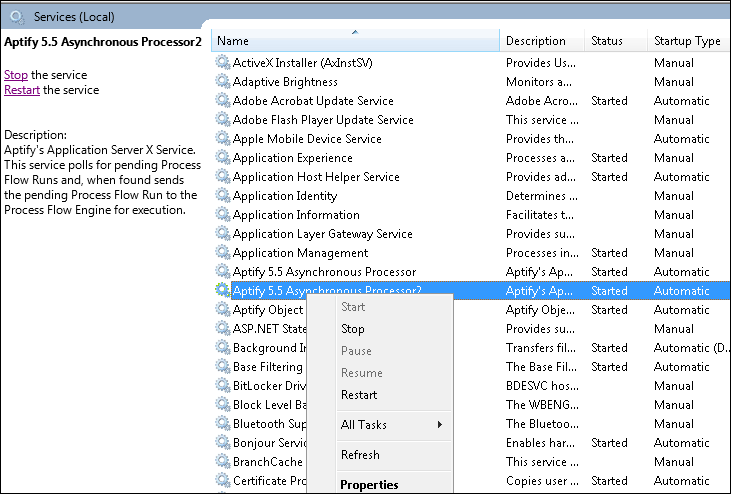Choose Stop from the context menu
The image size is (731, 494).
coord(352,329)
